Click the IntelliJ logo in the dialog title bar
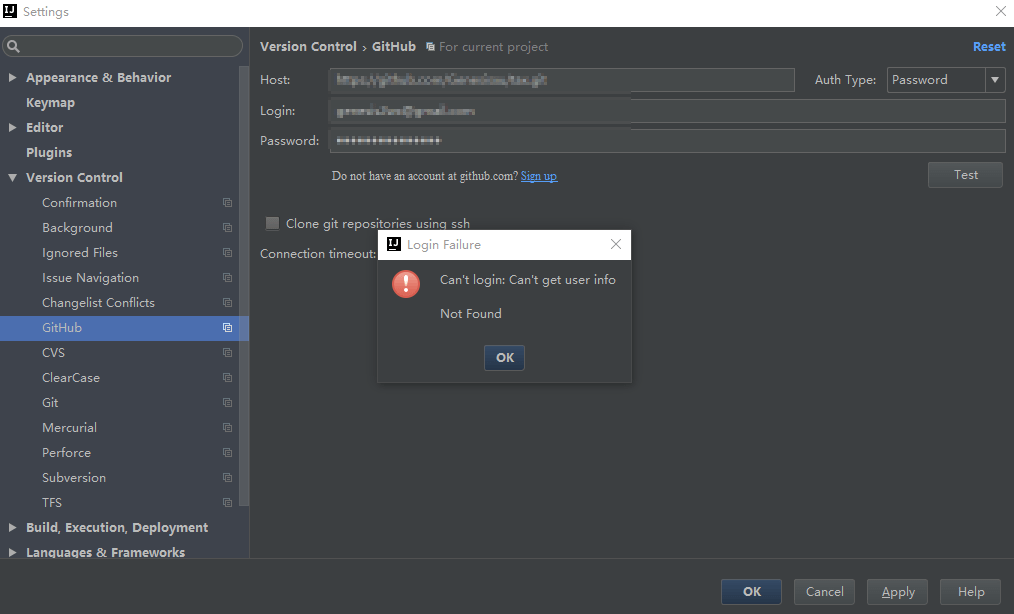 point(393,244)
